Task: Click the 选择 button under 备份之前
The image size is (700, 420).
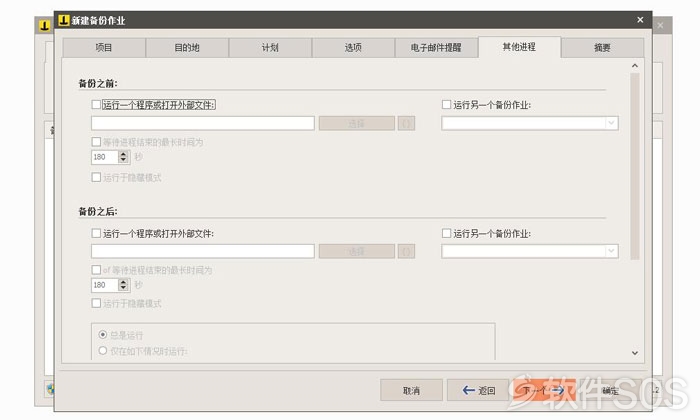Action: click(x=357, y=123)
